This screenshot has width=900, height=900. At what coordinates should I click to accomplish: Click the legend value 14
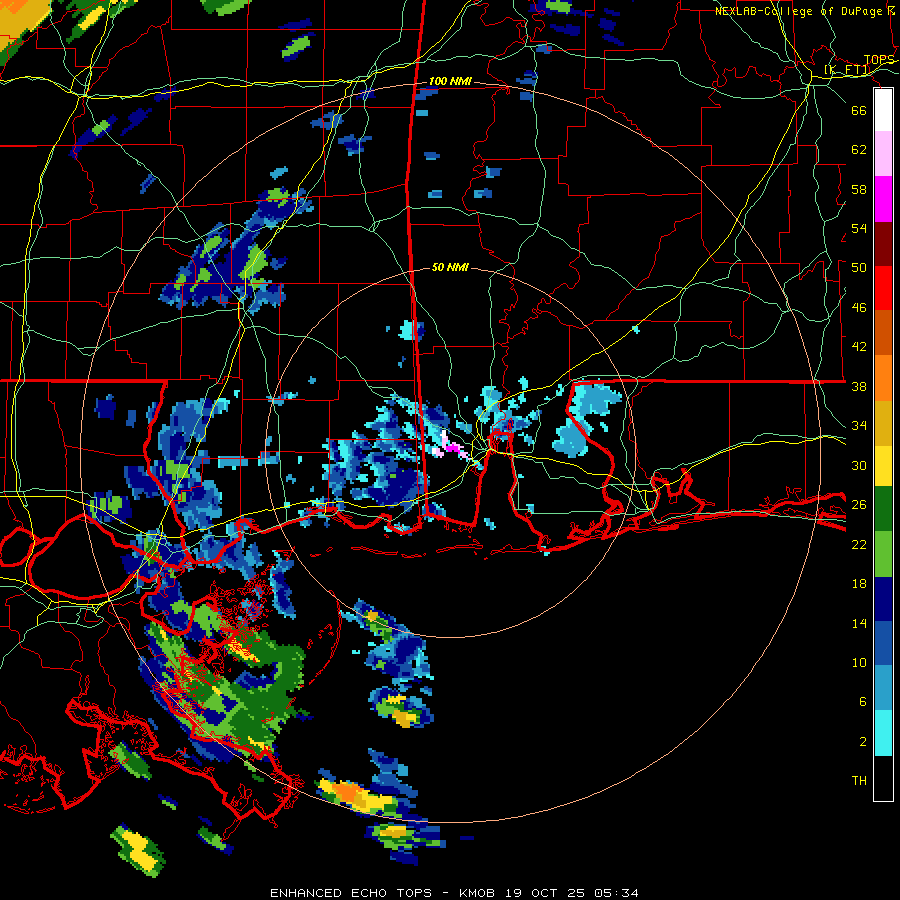(x=859, y=623)
